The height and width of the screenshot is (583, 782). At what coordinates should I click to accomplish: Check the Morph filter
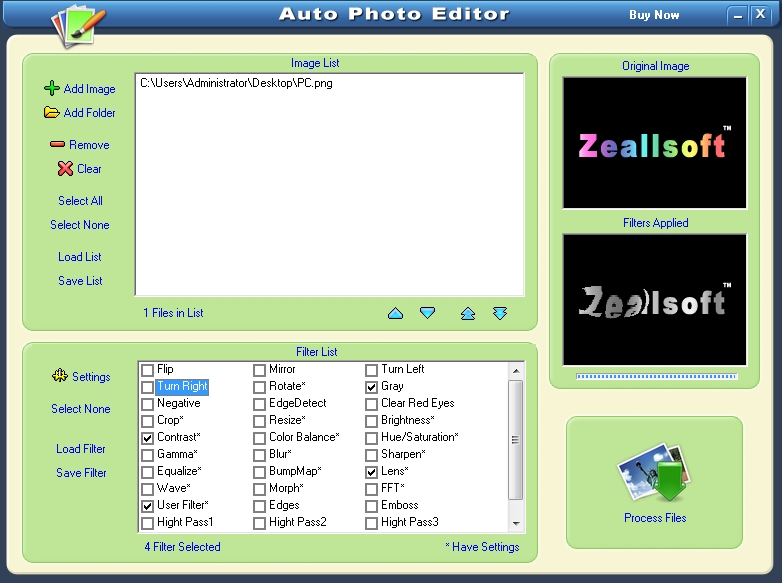(259, 489)
